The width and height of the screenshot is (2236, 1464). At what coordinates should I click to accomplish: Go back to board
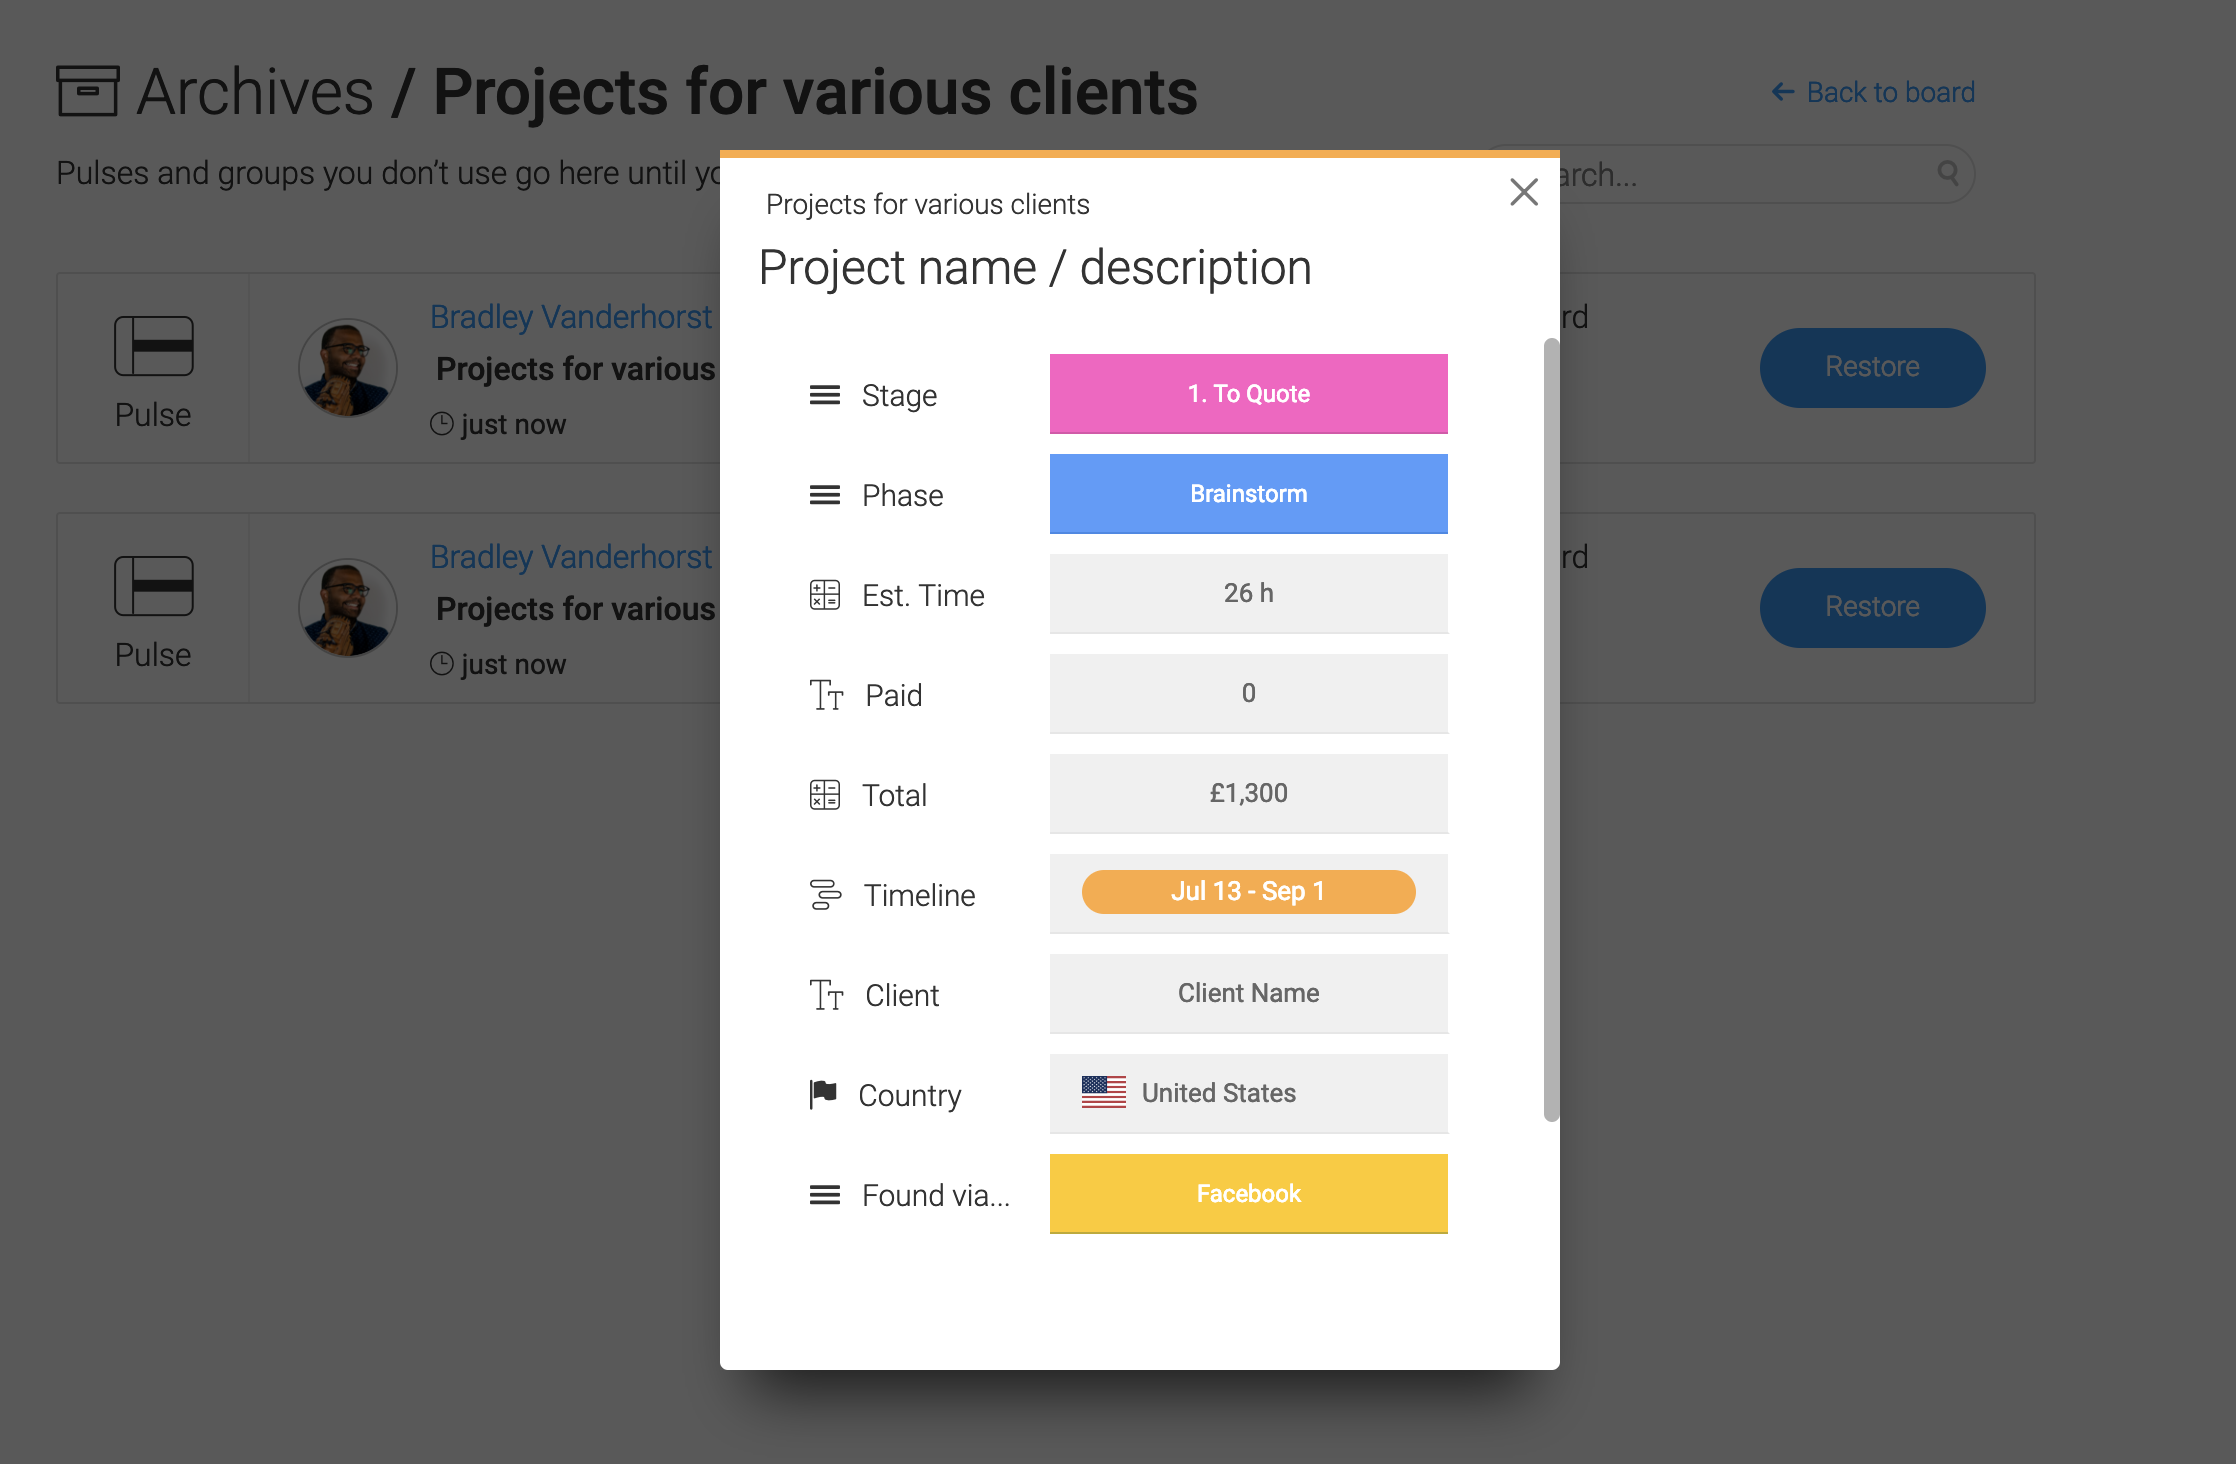coord(1873,92)
